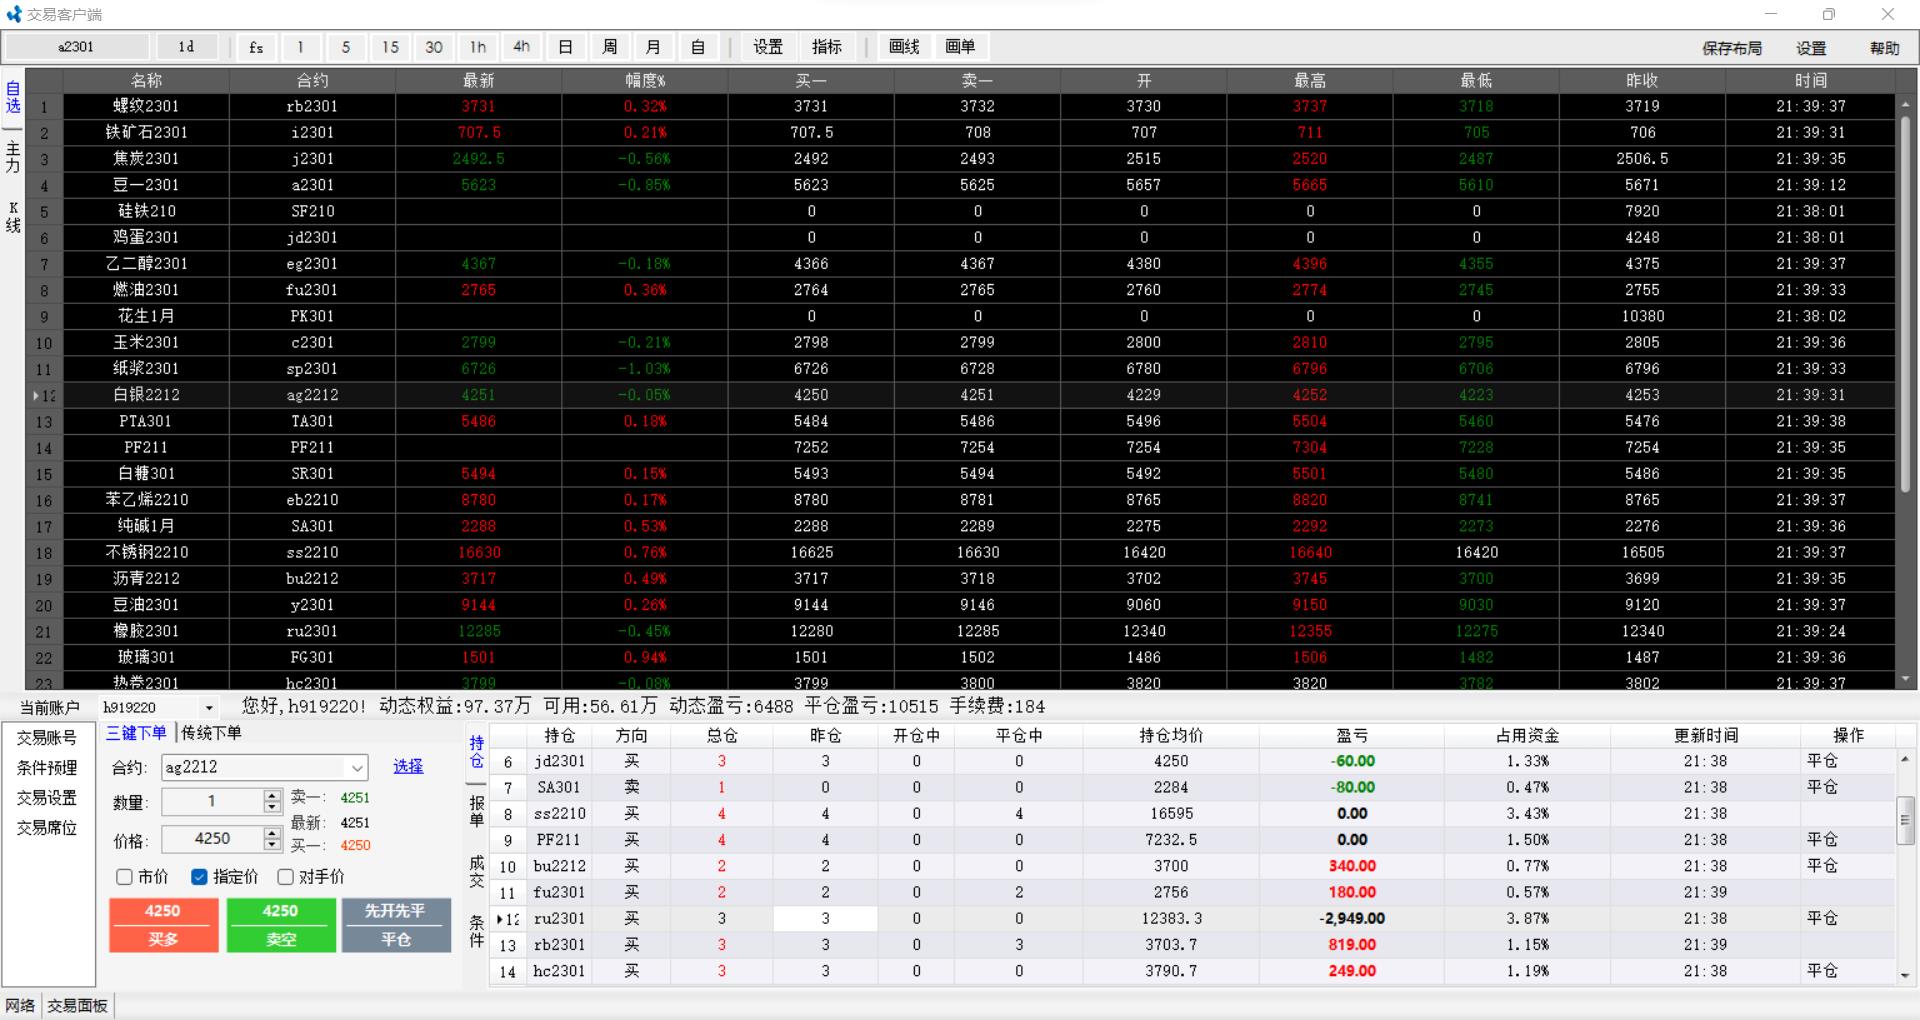This screenshot has height=1020, width=1920.
Task: Switch to the 报单 orders tab
Action: 477,811
